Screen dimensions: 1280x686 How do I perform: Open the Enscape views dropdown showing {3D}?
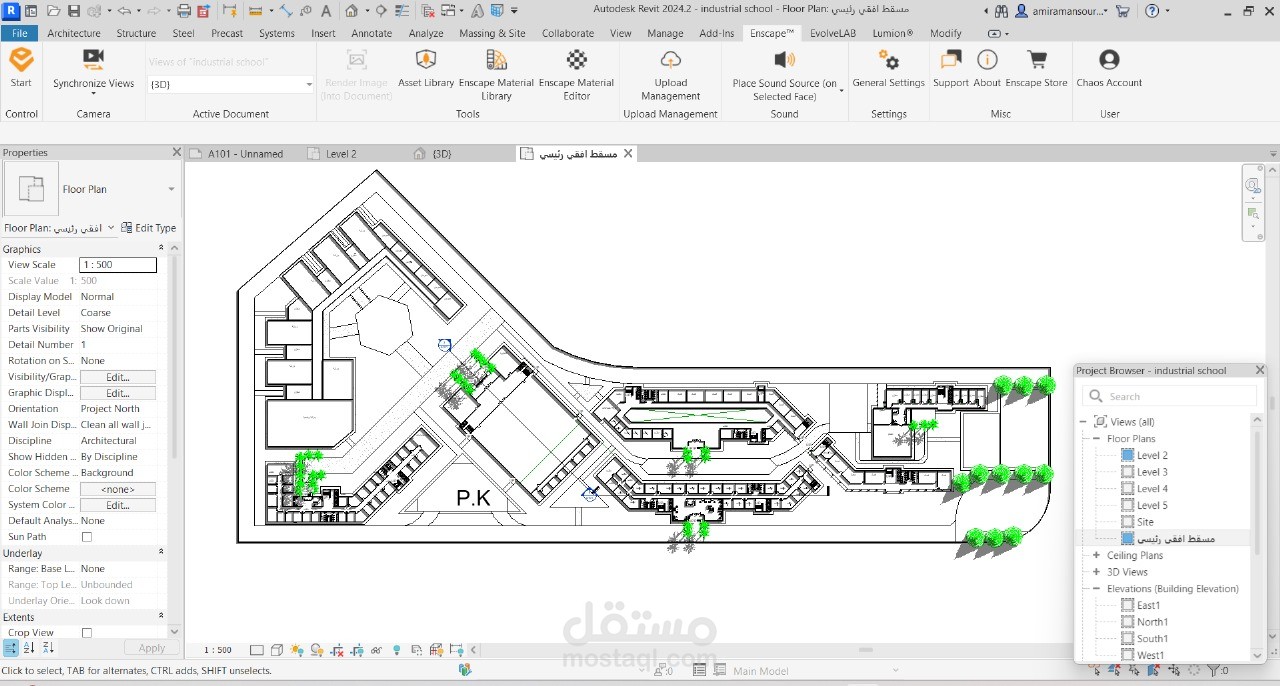pos(231,84)
